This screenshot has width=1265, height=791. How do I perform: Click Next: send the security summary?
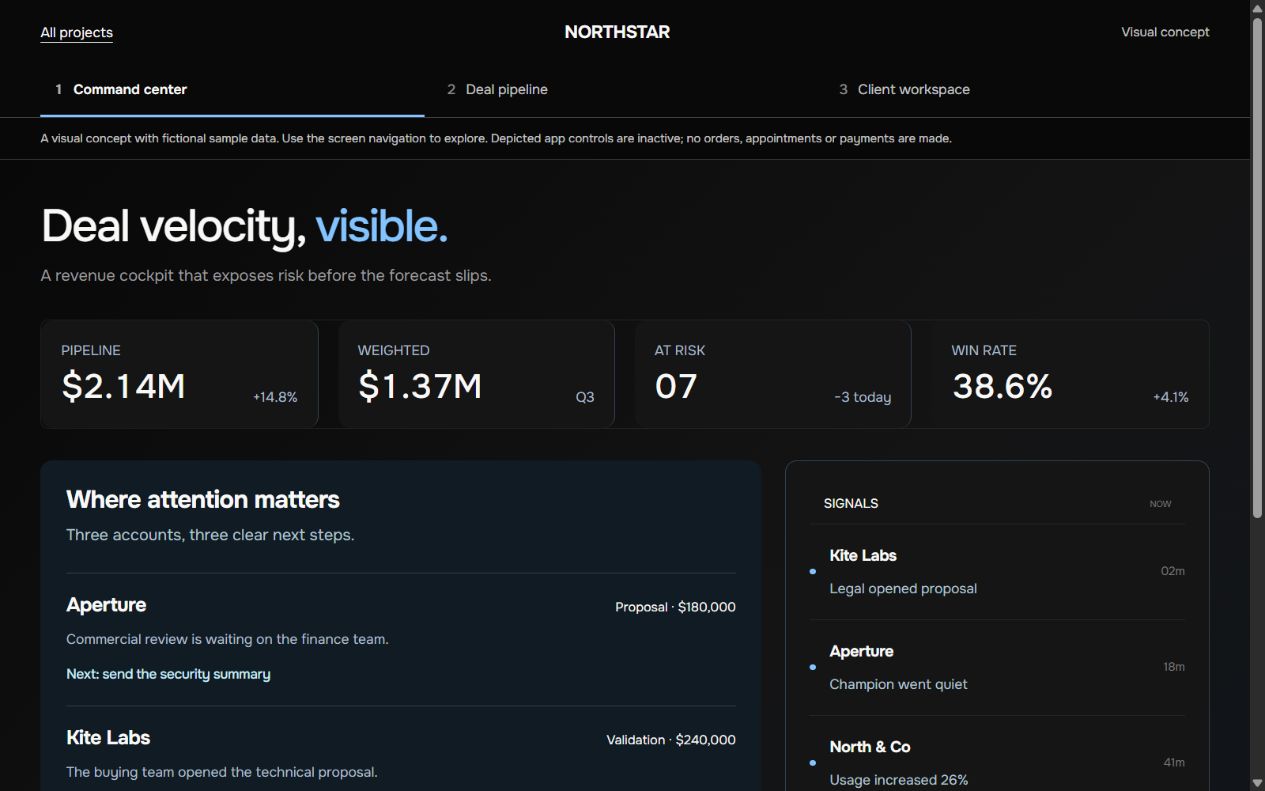(x=168, y=674)
